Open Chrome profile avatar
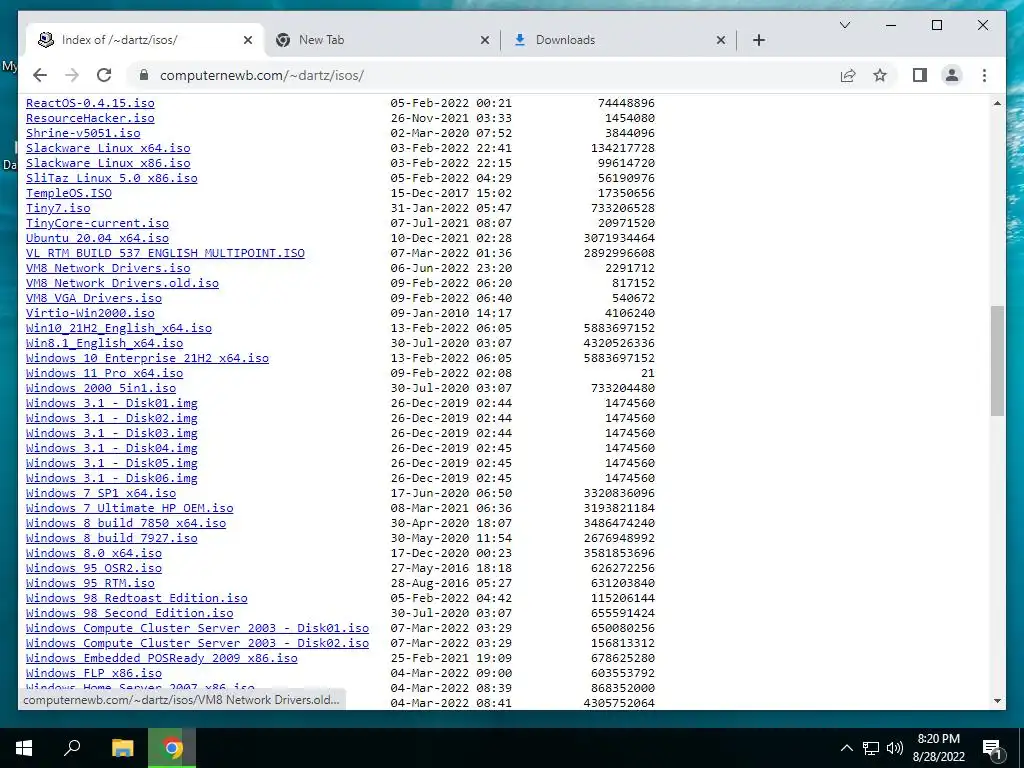The width and height of the screenshot is (1024, 768). (952, 75)
